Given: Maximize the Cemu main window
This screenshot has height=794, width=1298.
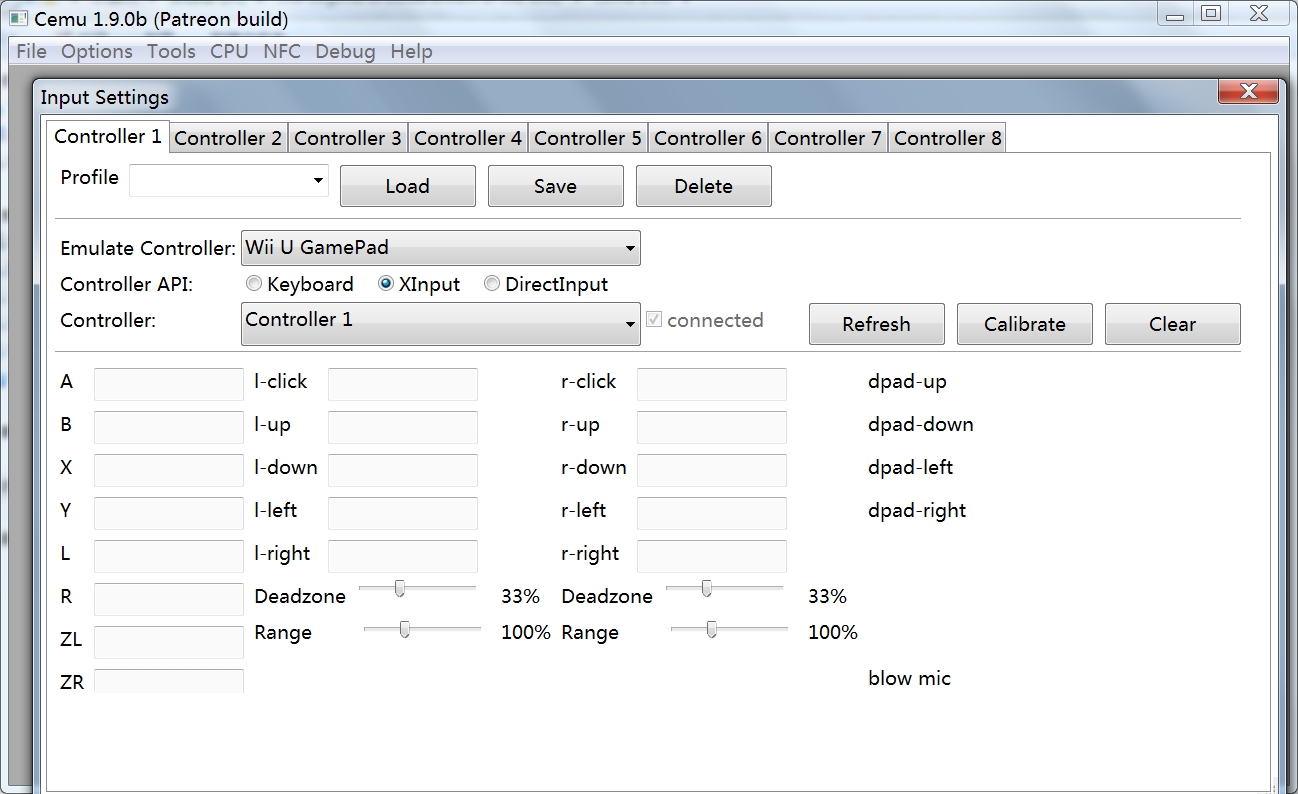Looking at the screenshot, I should [1210, 14].
